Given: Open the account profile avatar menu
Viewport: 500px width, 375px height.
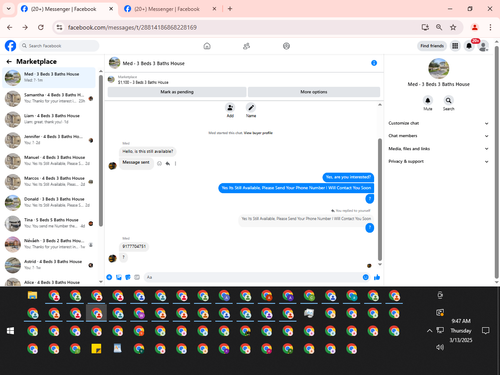Looking at the screenshot, I should point(483,46).
